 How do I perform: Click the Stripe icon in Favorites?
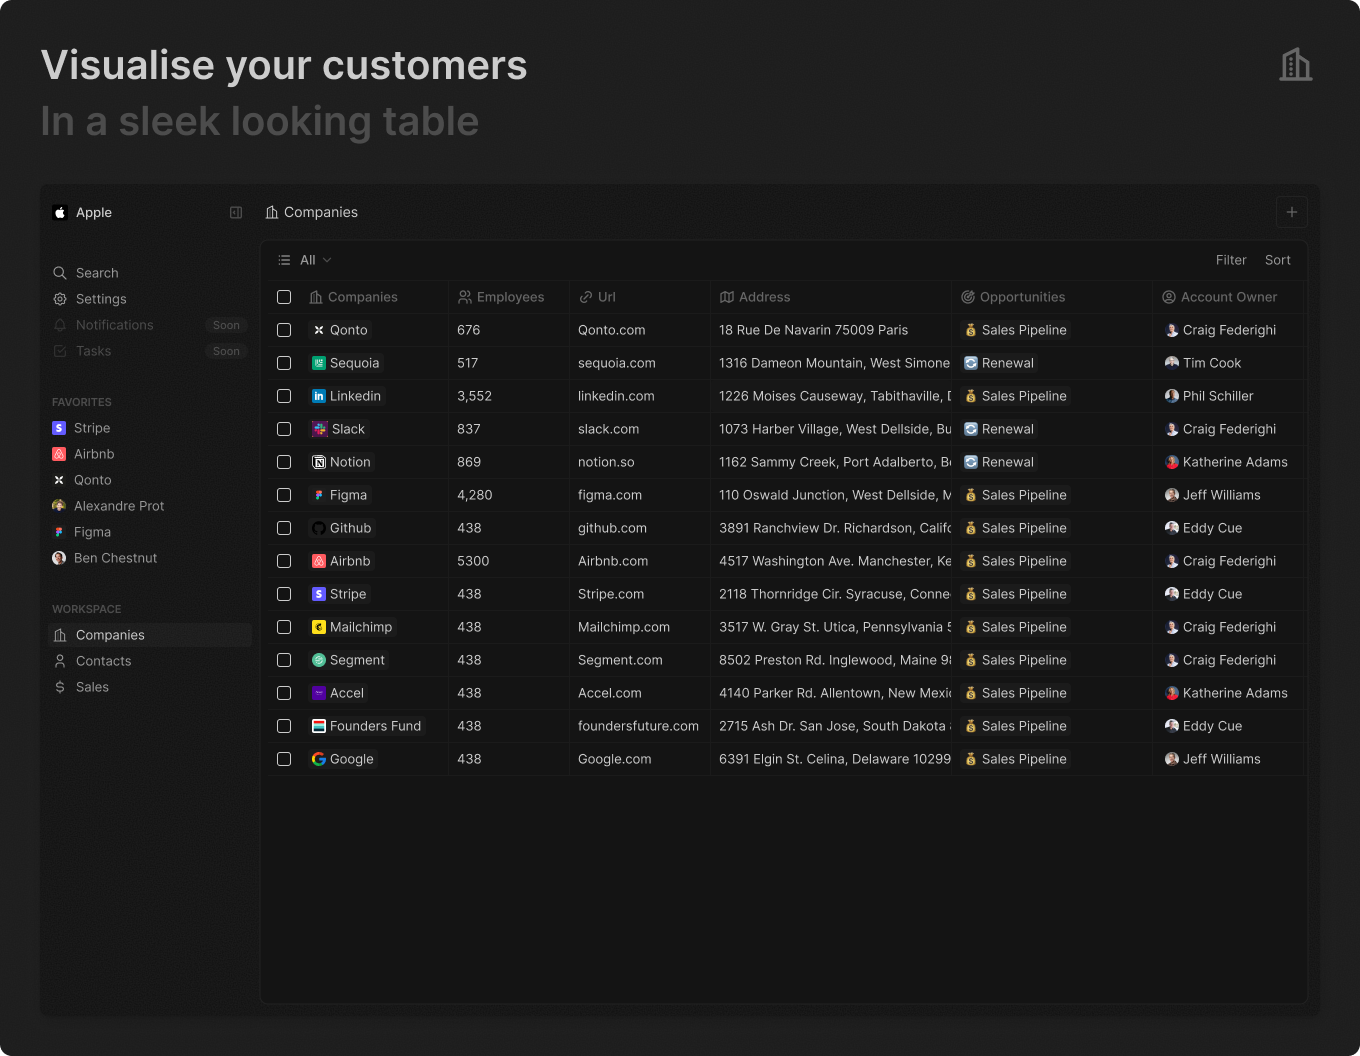point(59,428)
